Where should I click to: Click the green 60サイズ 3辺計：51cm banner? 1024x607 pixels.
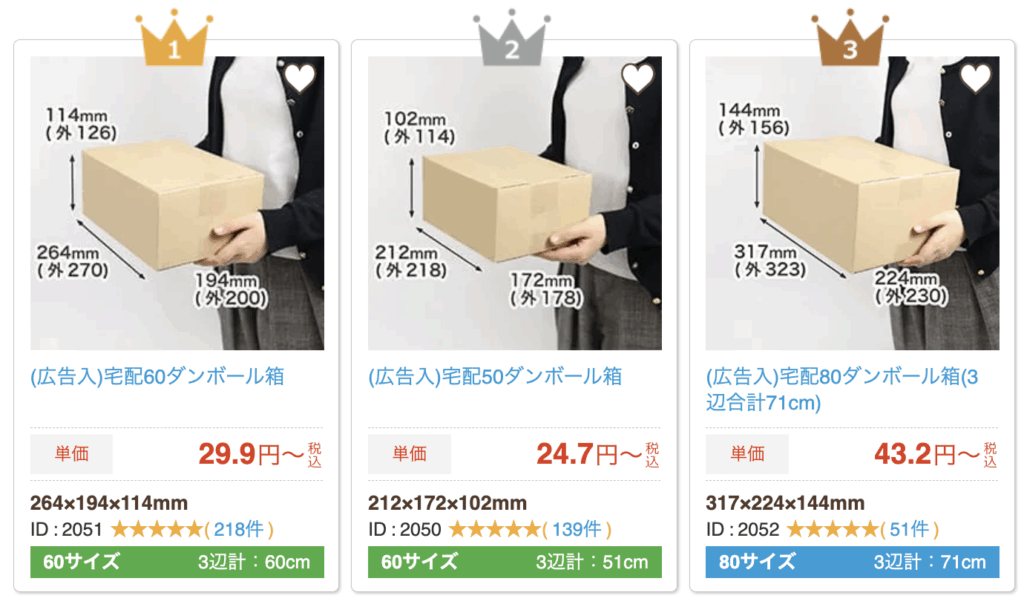515,562
